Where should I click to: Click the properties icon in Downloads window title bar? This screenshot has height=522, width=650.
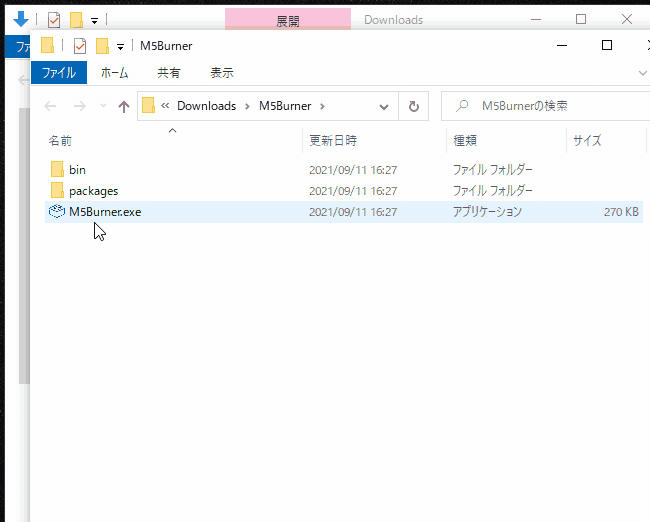54,19
